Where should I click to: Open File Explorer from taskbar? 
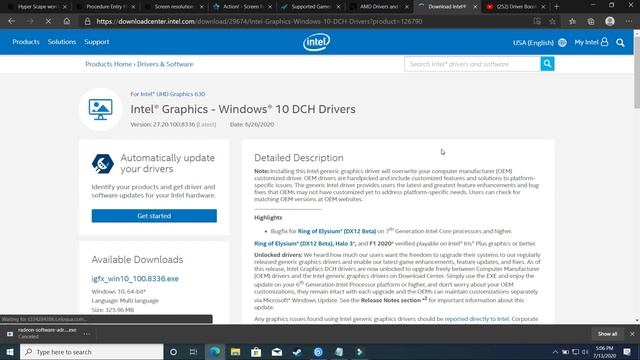(x=236, y=352)
